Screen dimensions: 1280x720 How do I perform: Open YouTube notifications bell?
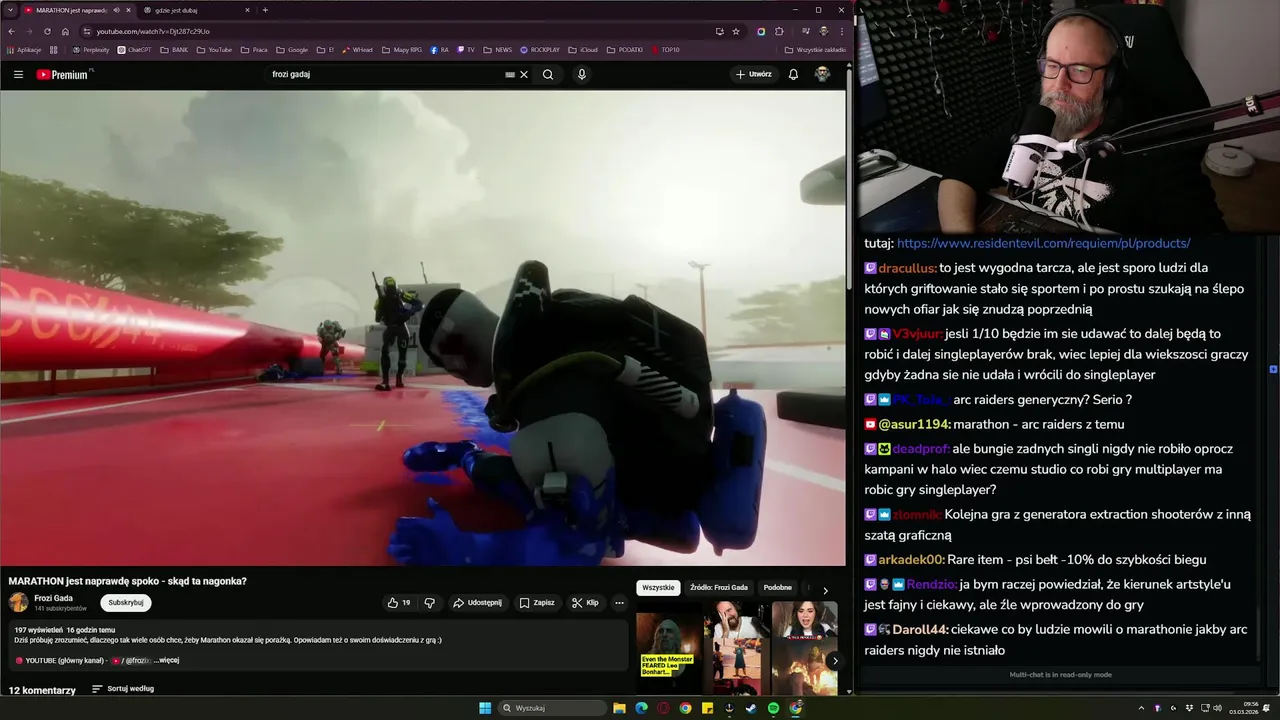(x=793, y=74)
